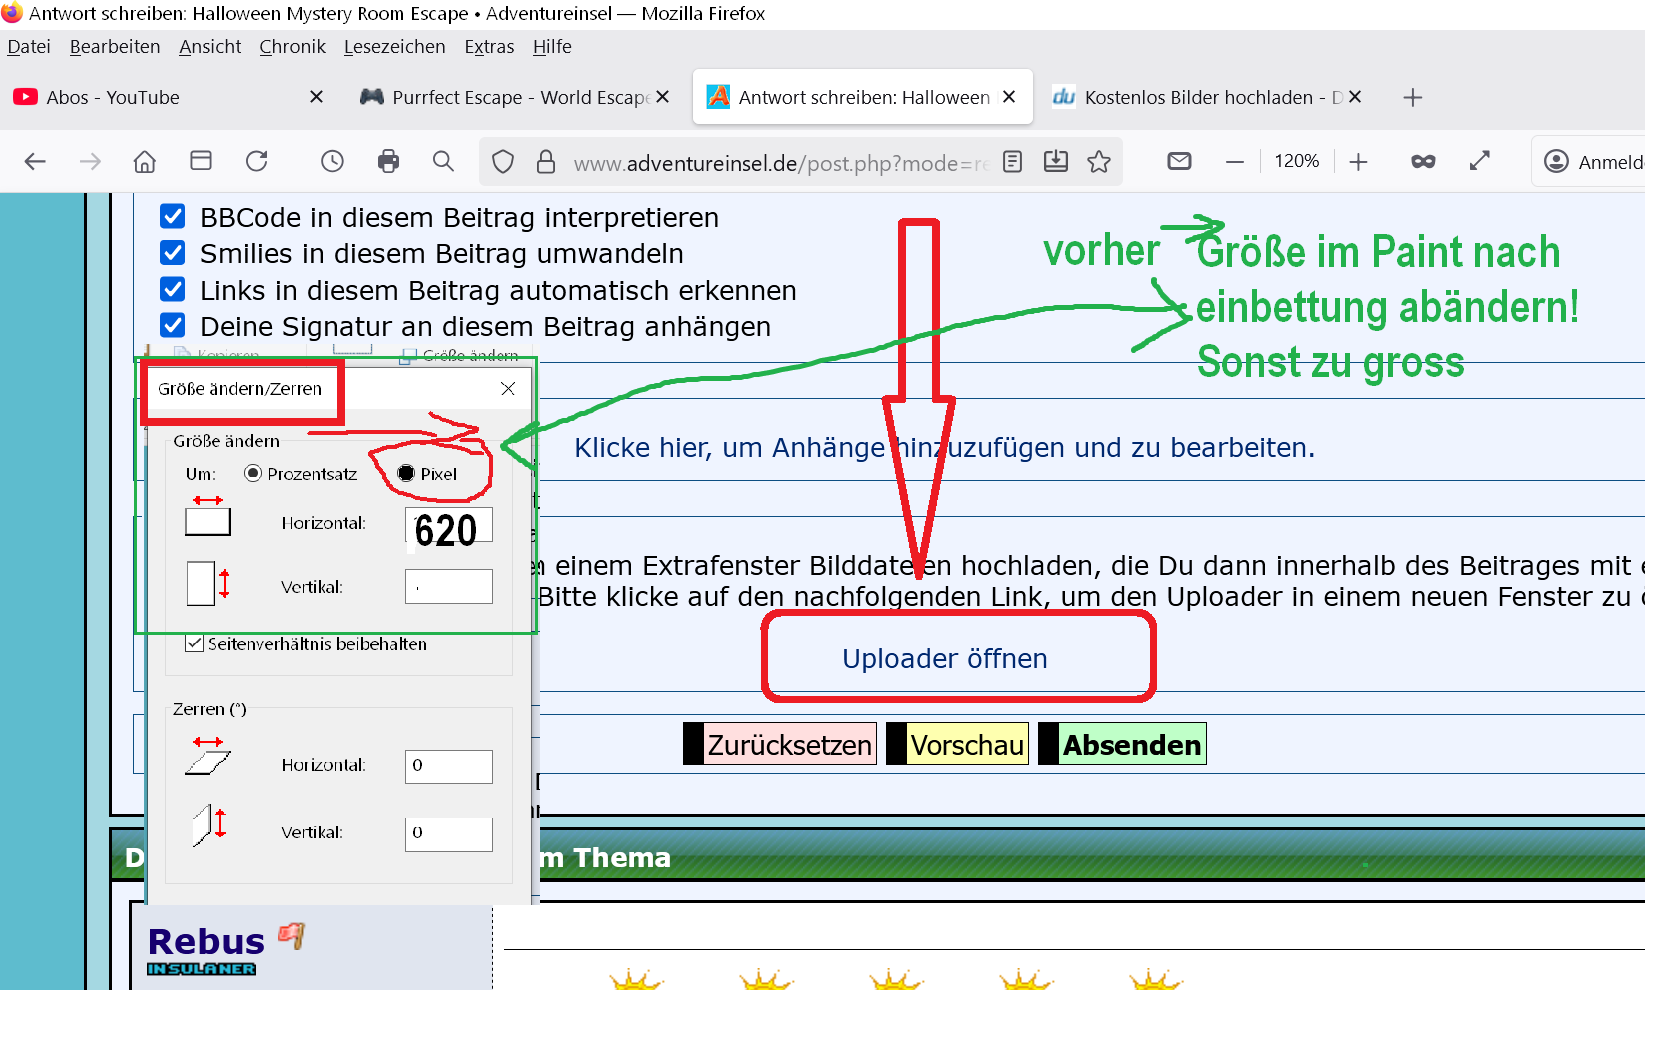The height and width of the screenshot is (1054, 1672).
Task: Click the Vorschau button
Action: [966, 745]
